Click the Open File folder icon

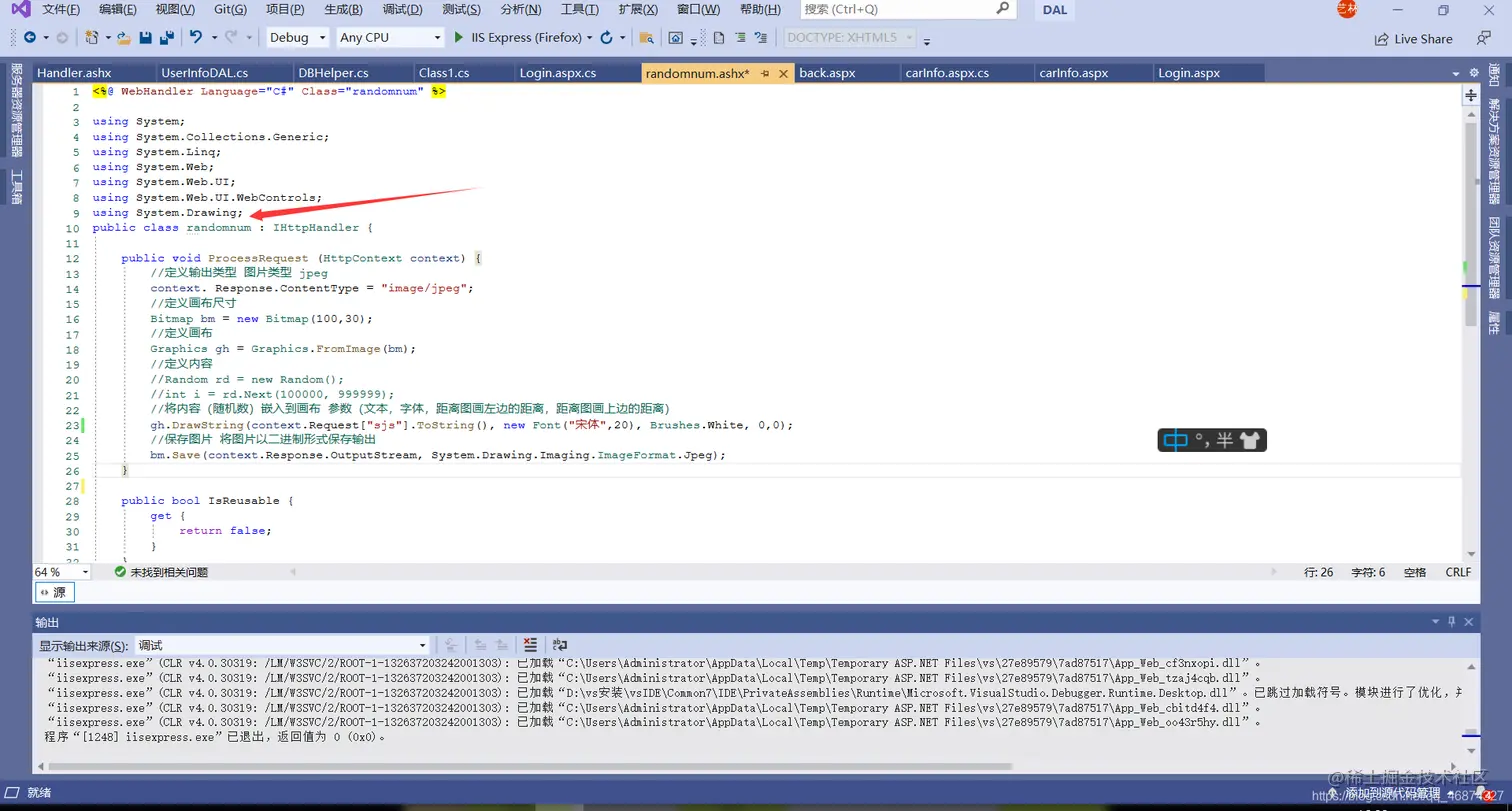(124, 37)
